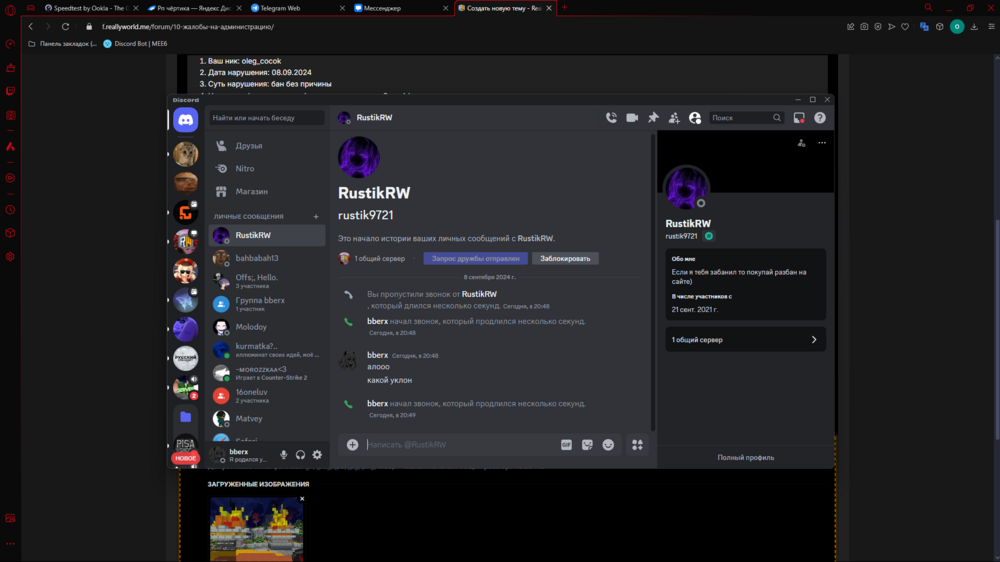This screenshot has height=562, width=1000.
Task: Open bahbabah13 direct message
Action: point(267,258)
